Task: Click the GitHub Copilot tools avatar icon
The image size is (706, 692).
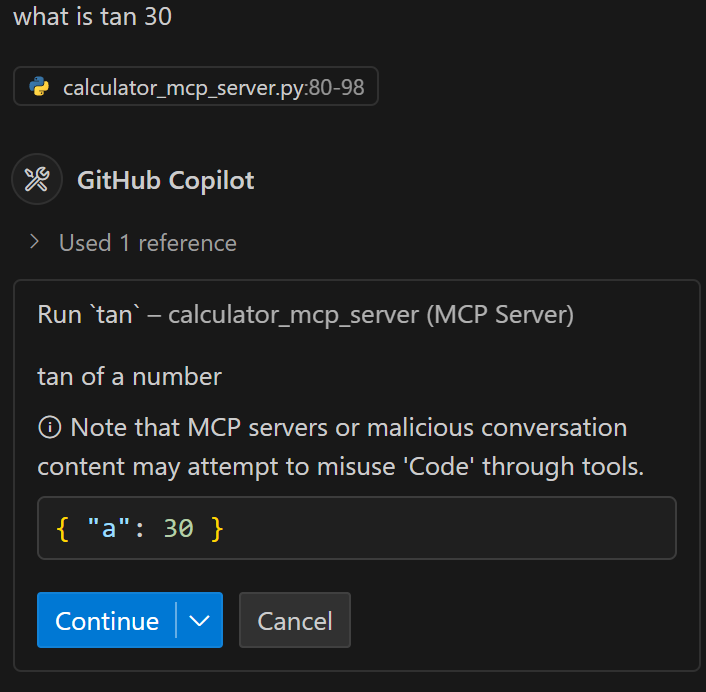Action: click(37, 179)
